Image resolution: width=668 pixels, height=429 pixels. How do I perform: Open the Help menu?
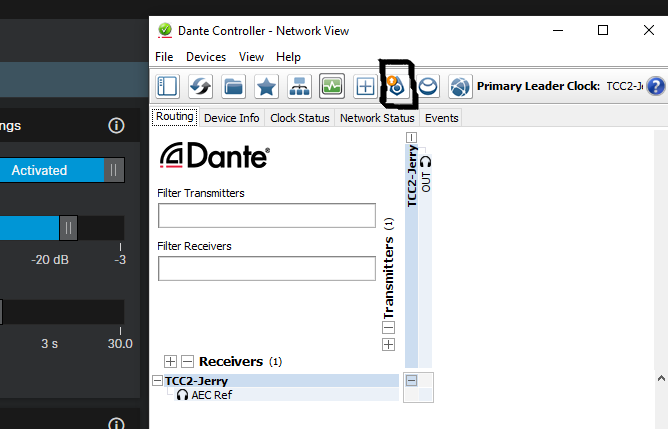tap(288, 57)
